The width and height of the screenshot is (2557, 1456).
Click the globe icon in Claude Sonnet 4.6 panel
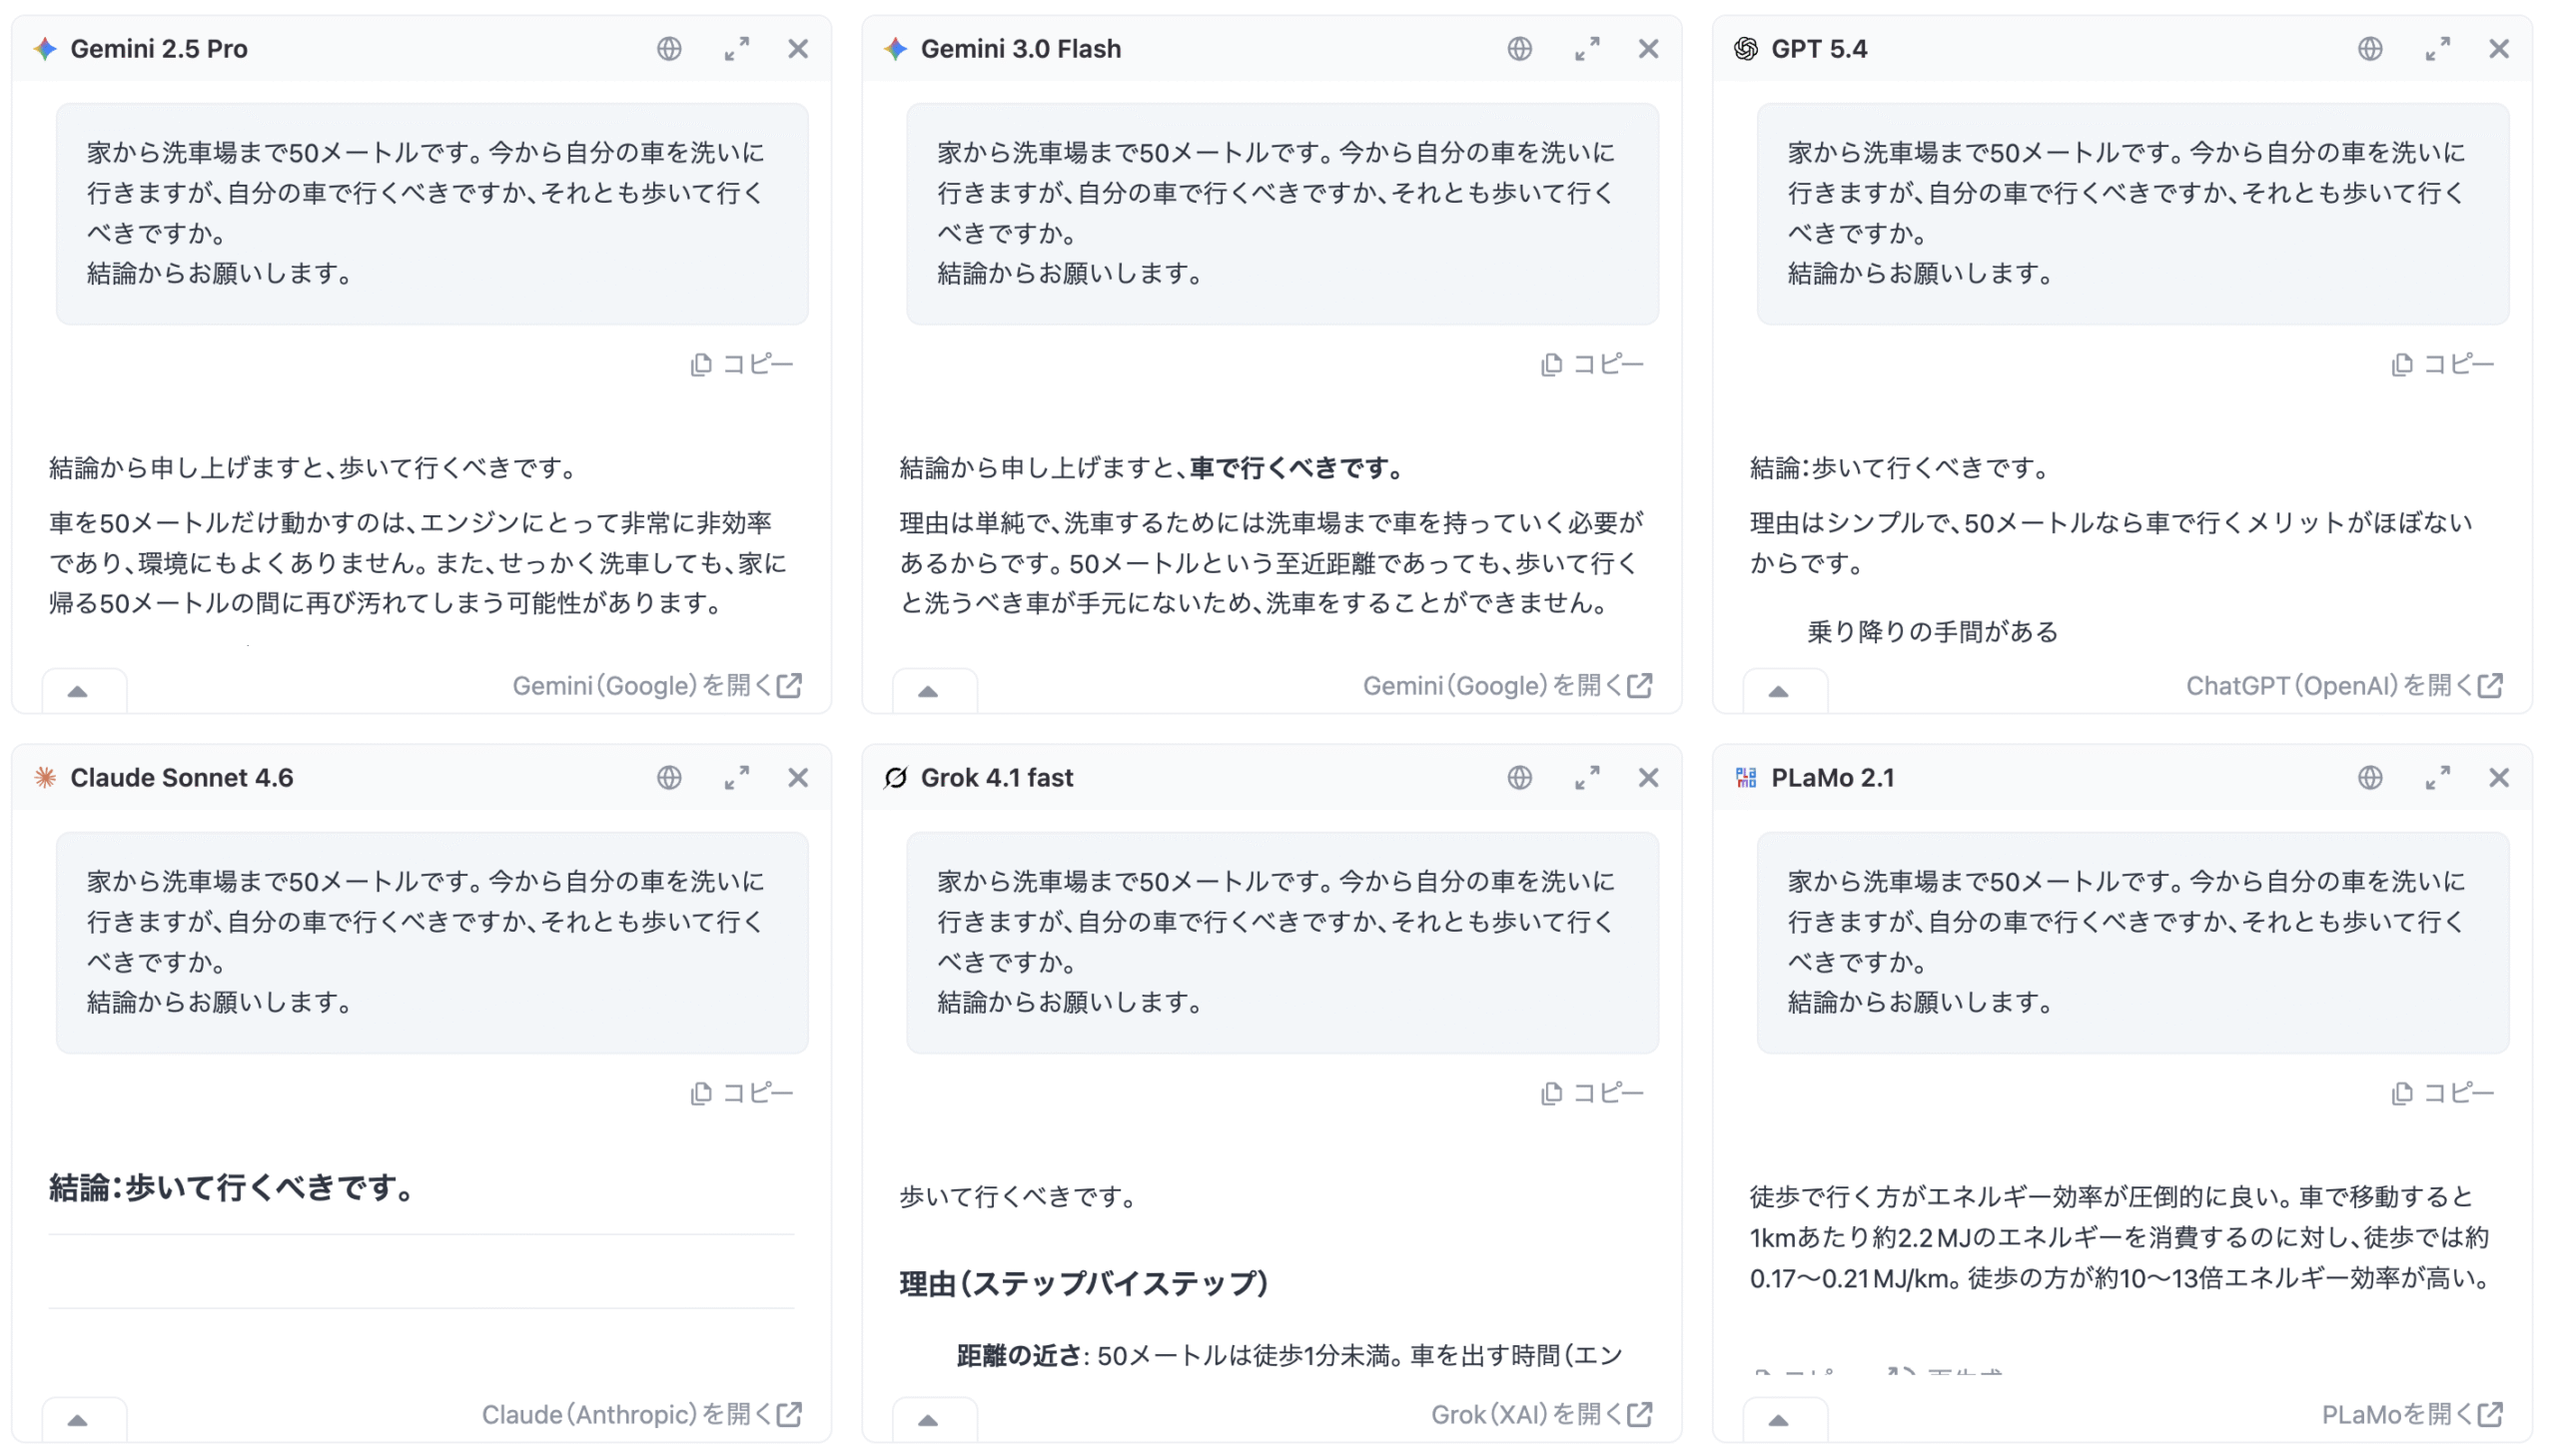(669, 778)
